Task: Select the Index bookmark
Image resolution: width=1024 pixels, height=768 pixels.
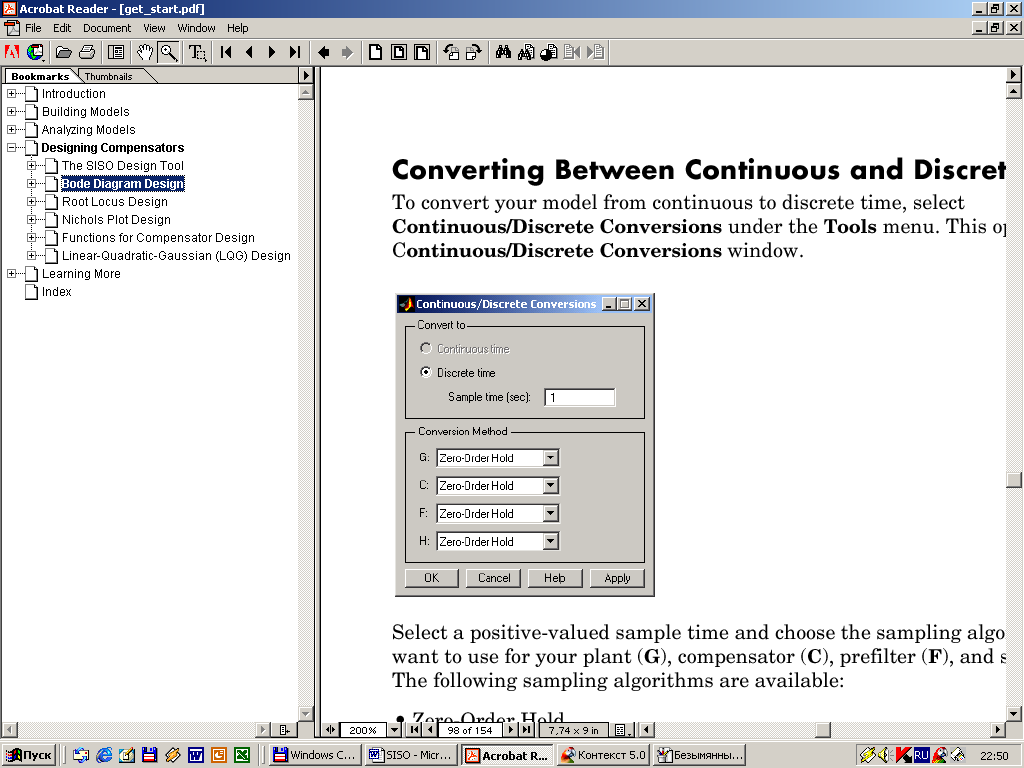Action: [x=57, y=292]
